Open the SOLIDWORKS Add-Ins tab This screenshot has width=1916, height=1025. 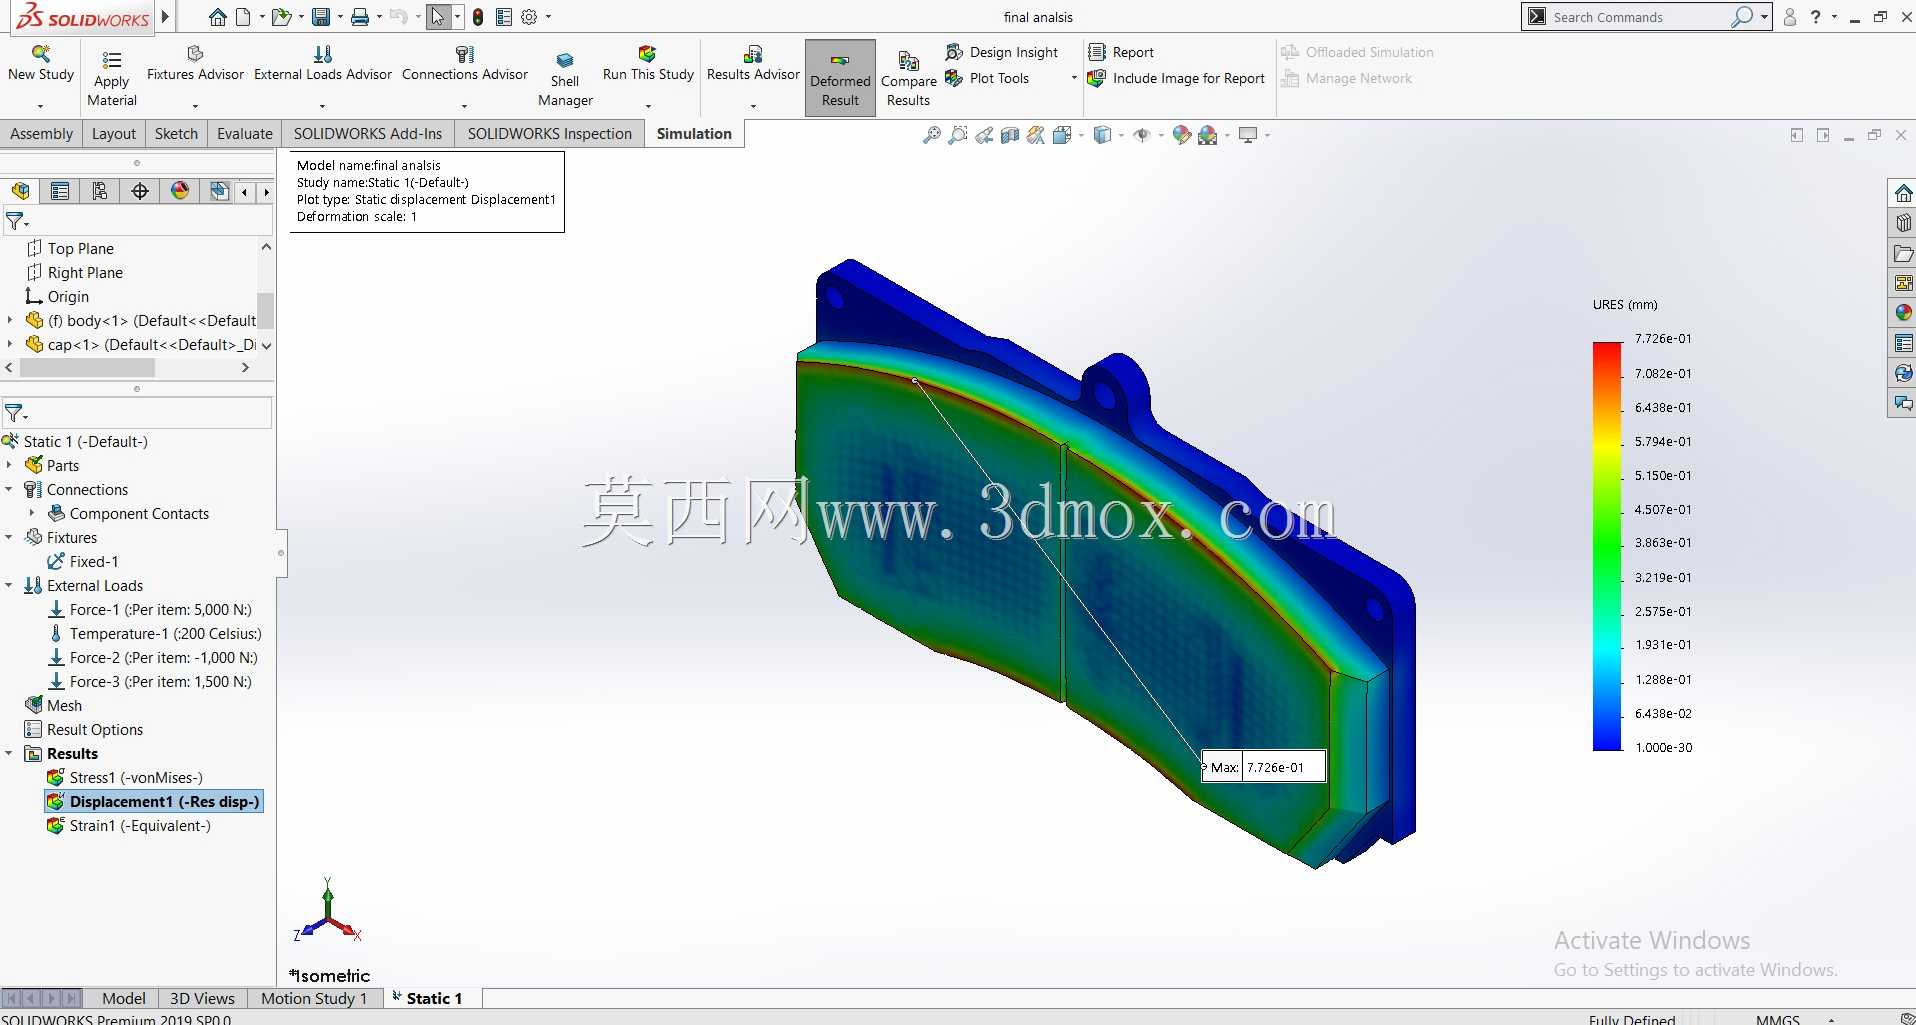(368, 134)
